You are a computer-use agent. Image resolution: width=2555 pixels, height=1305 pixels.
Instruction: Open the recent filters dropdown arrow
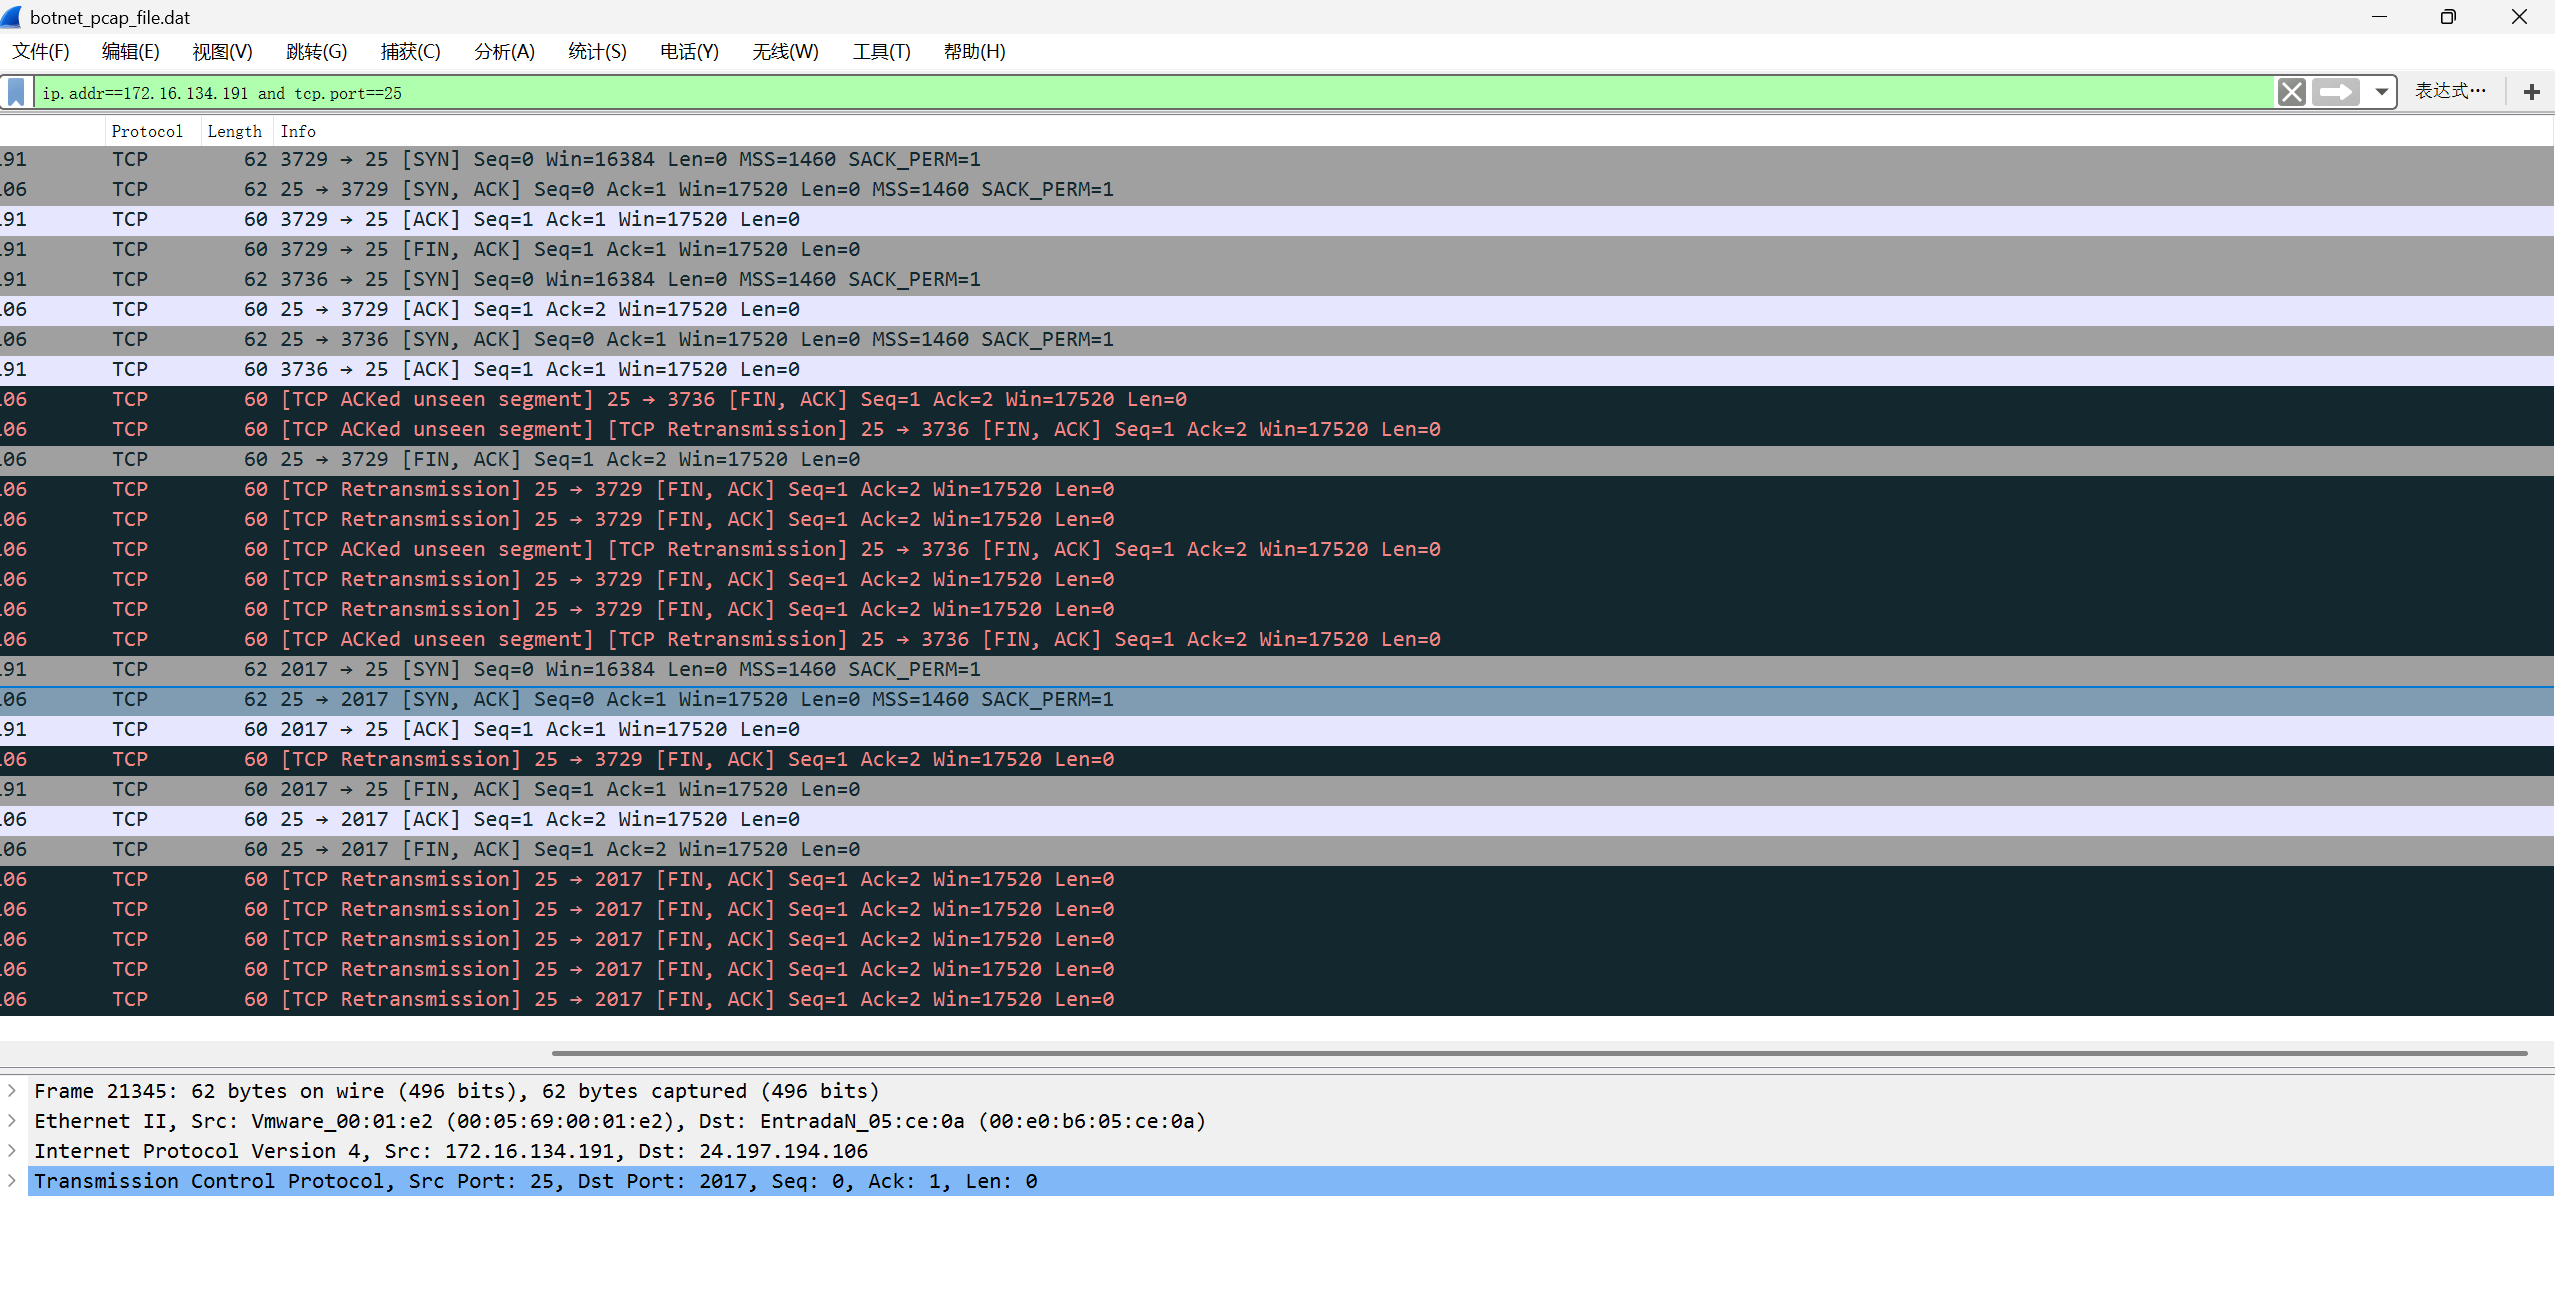point(2381,92)
